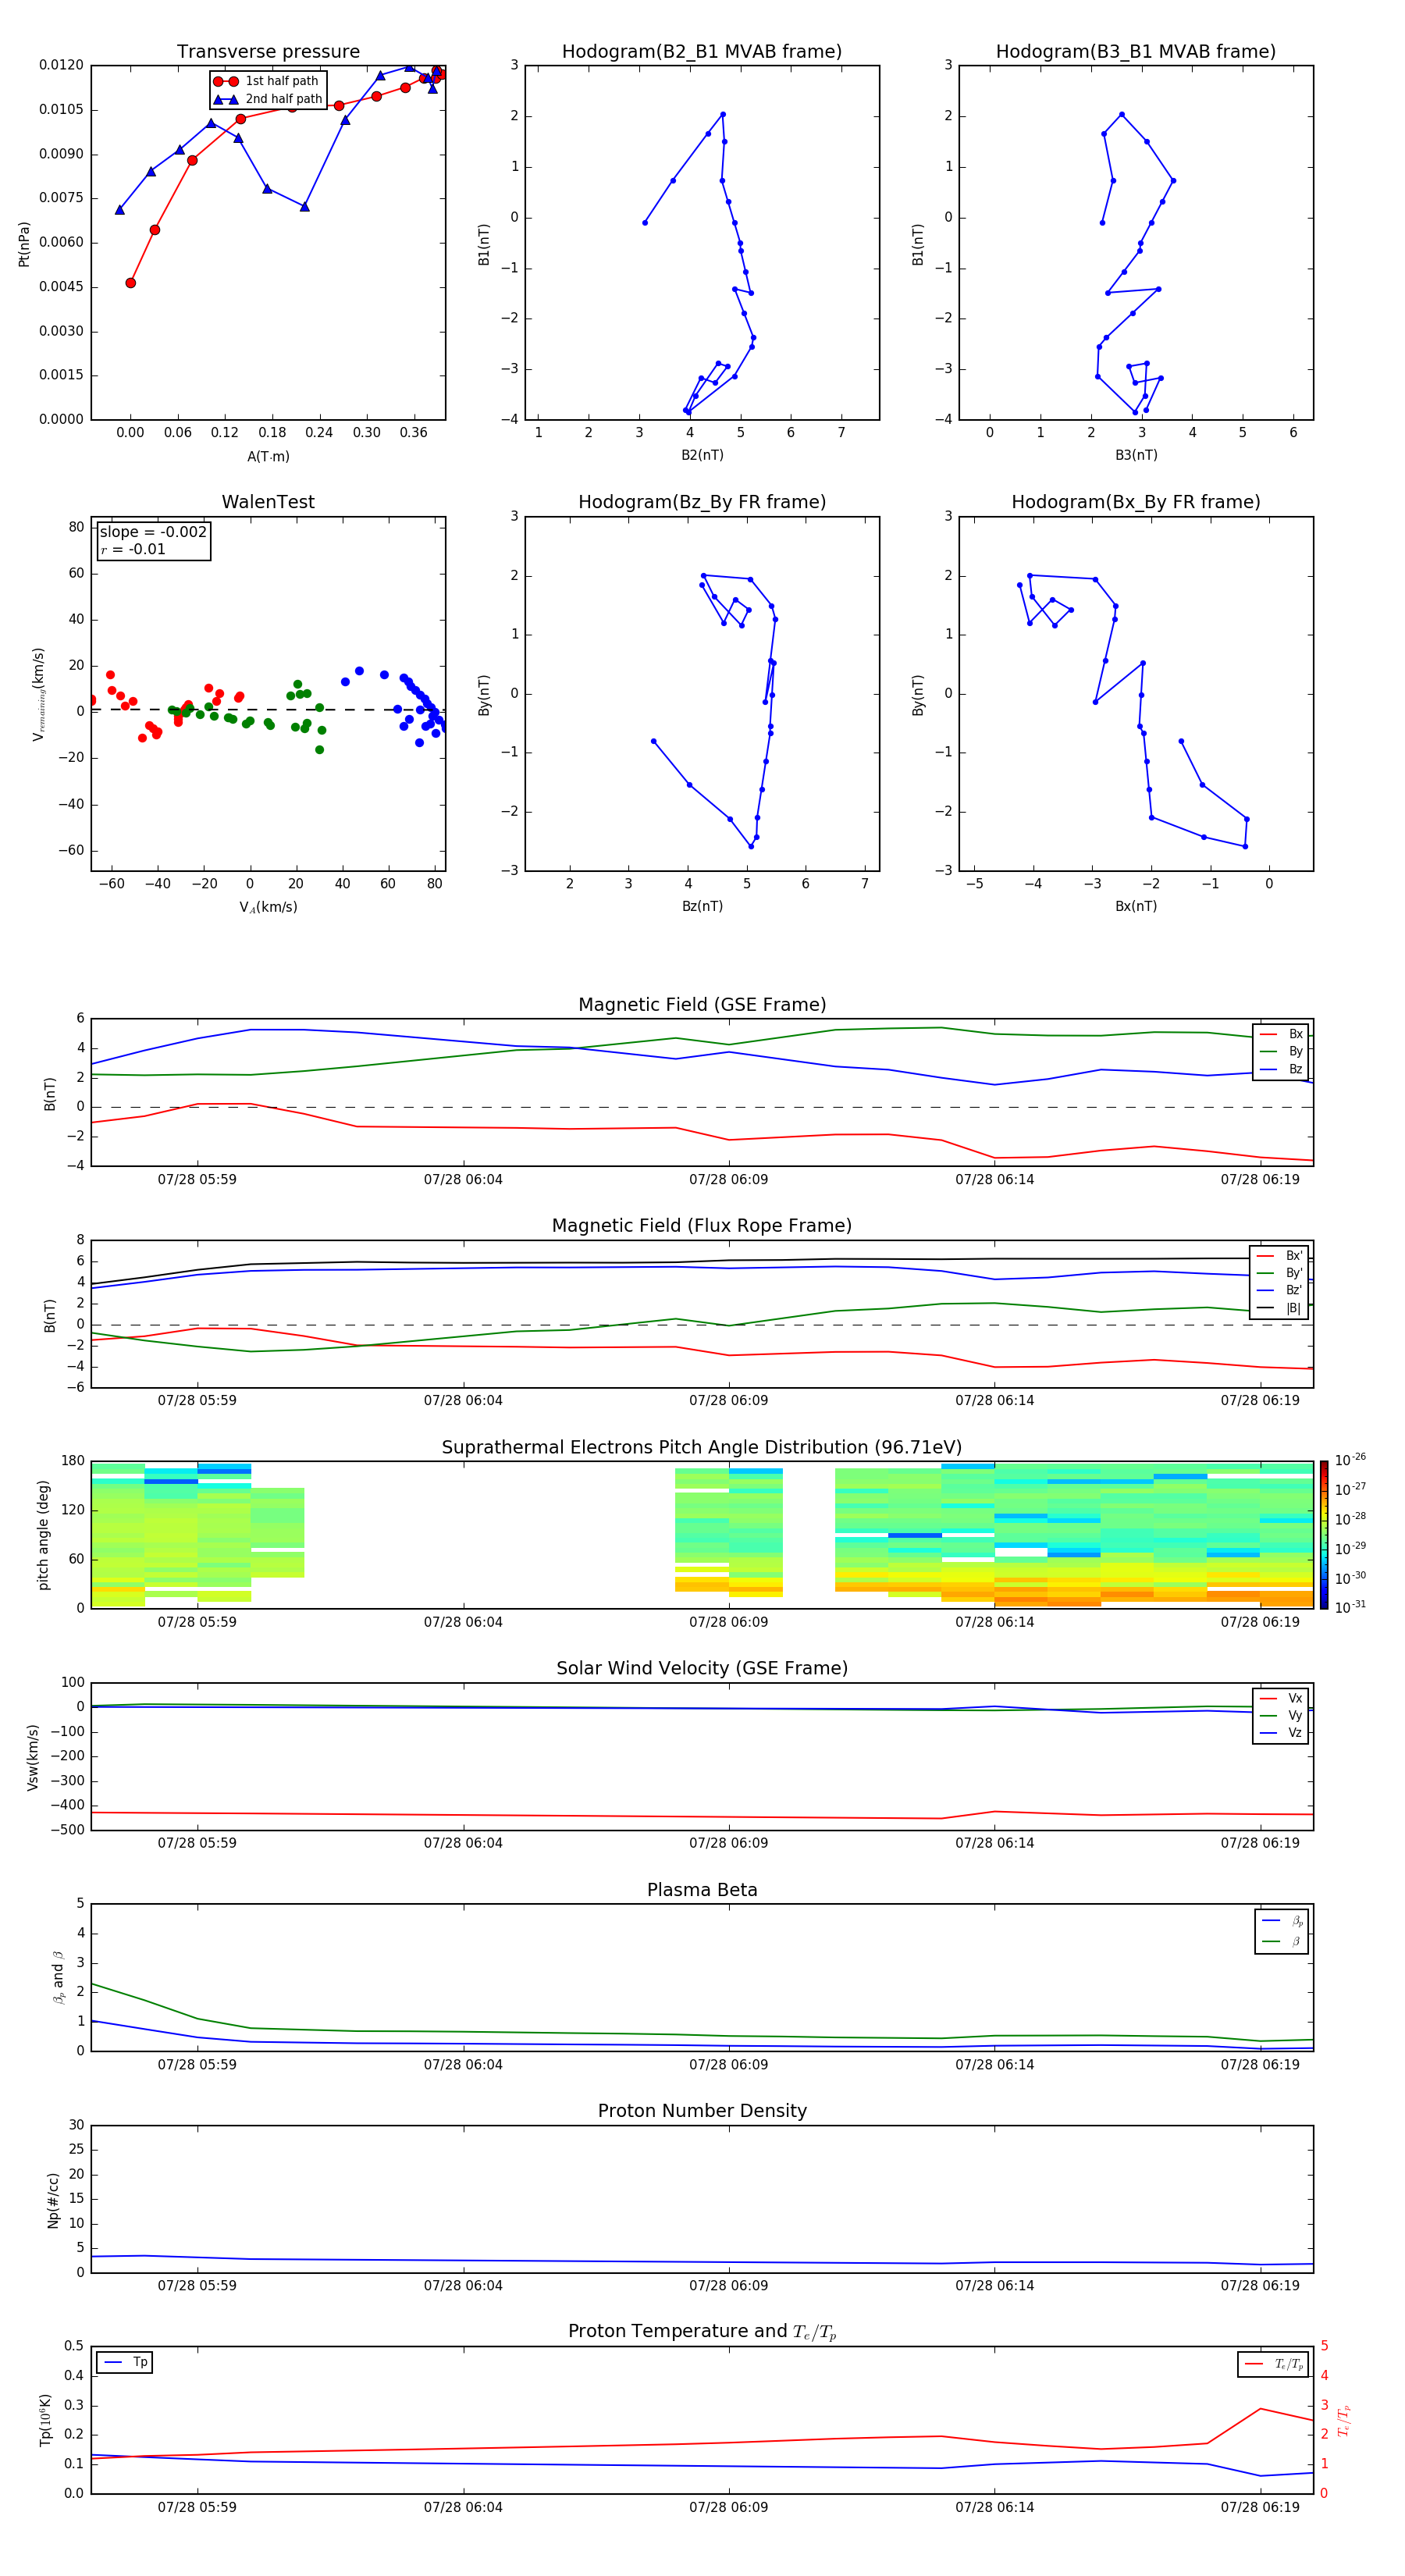Click the 'By' entry in GSE legend
Image resolution: width=1405 pixels, height=2576 pixels.
1282,1051
